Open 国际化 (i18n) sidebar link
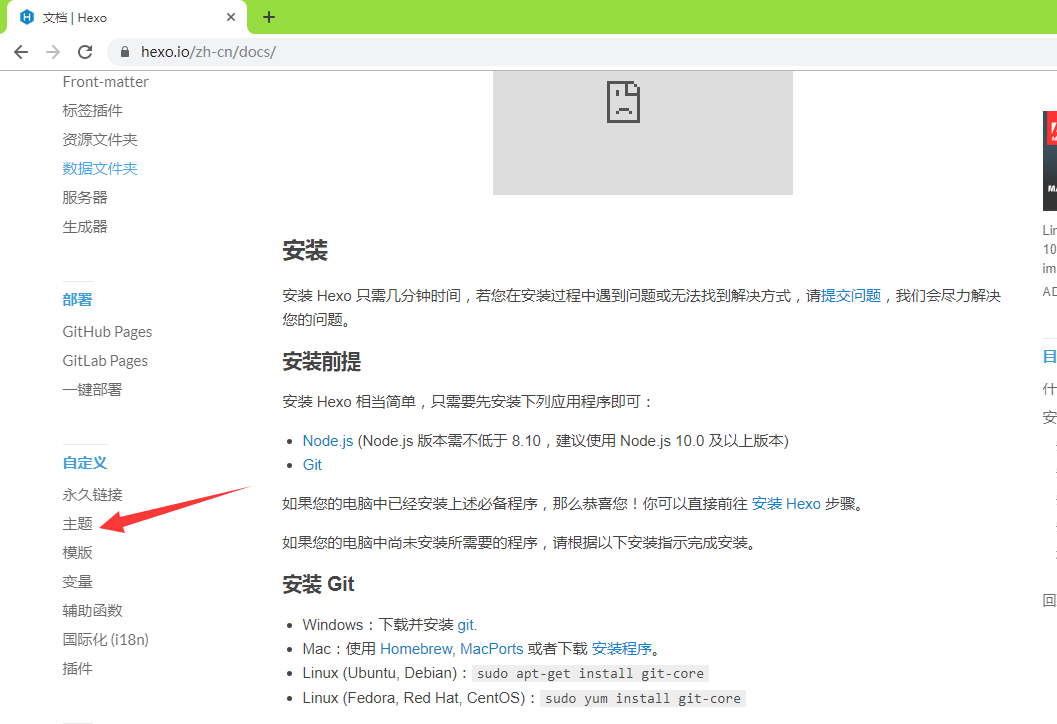Viewport: 1057px width, 724px height. [x=106, y=640]
